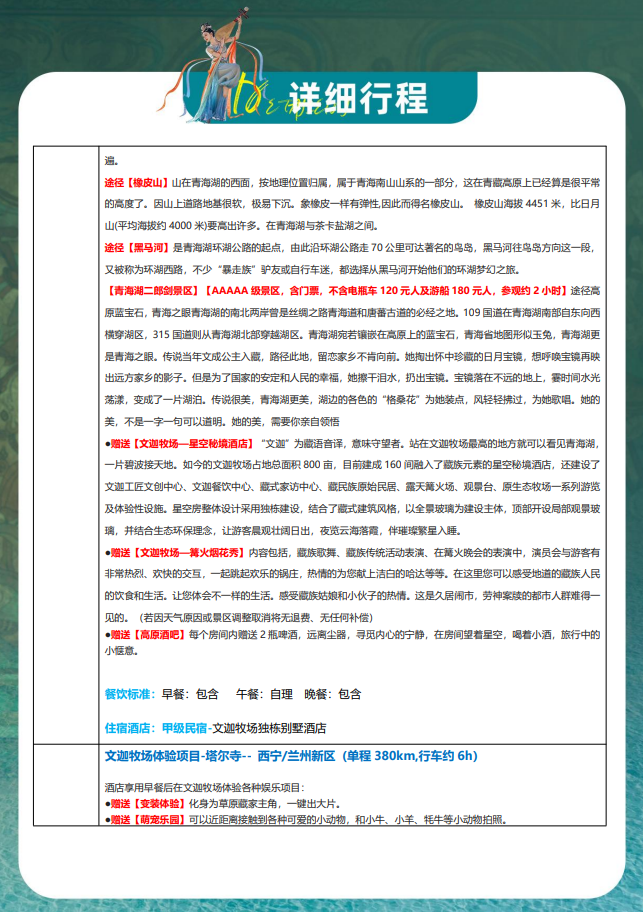Click the 详细行程 header title
Image resolution: width=643 pixels, height=912 pixels.
[359, 98]
